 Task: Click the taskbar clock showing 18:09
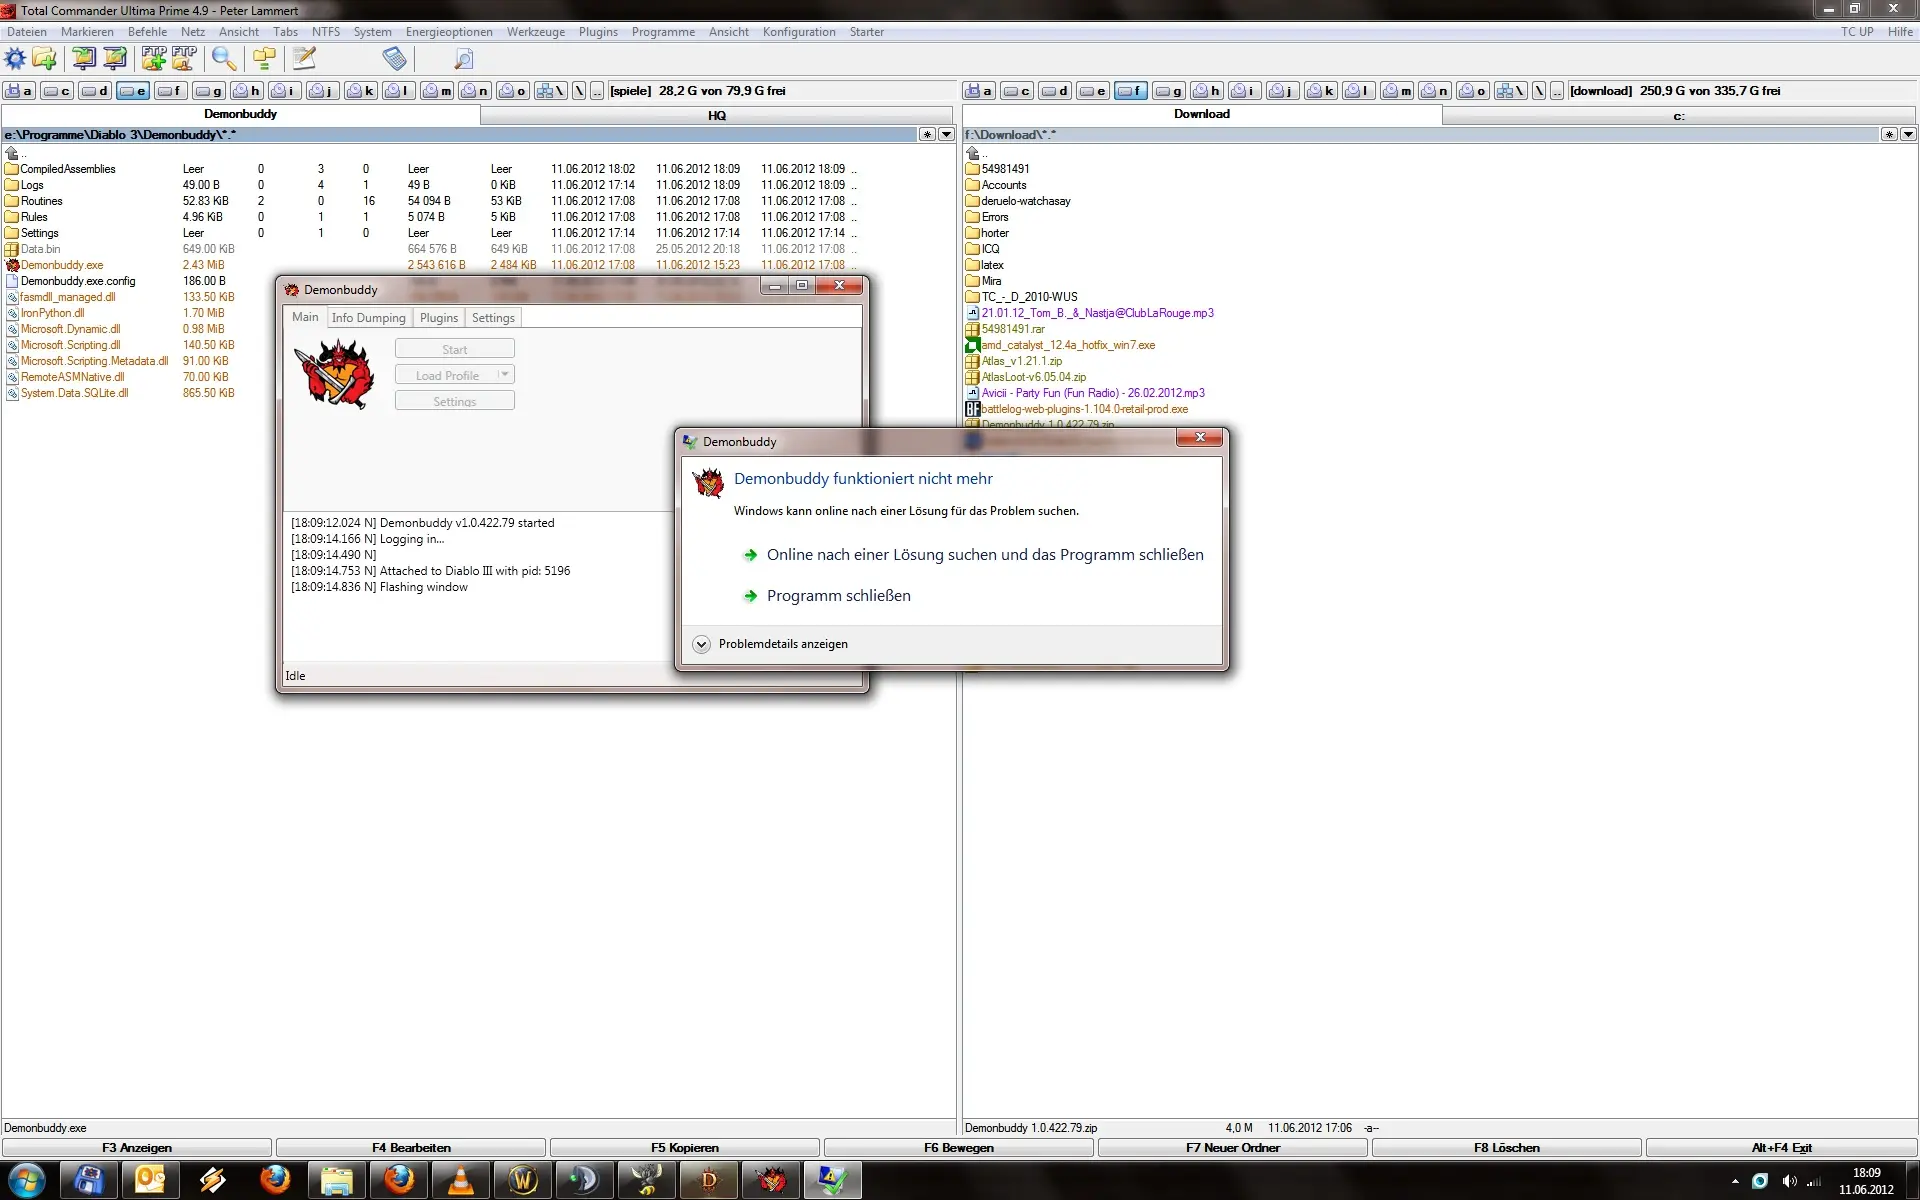click(x=1866, y=1181)
